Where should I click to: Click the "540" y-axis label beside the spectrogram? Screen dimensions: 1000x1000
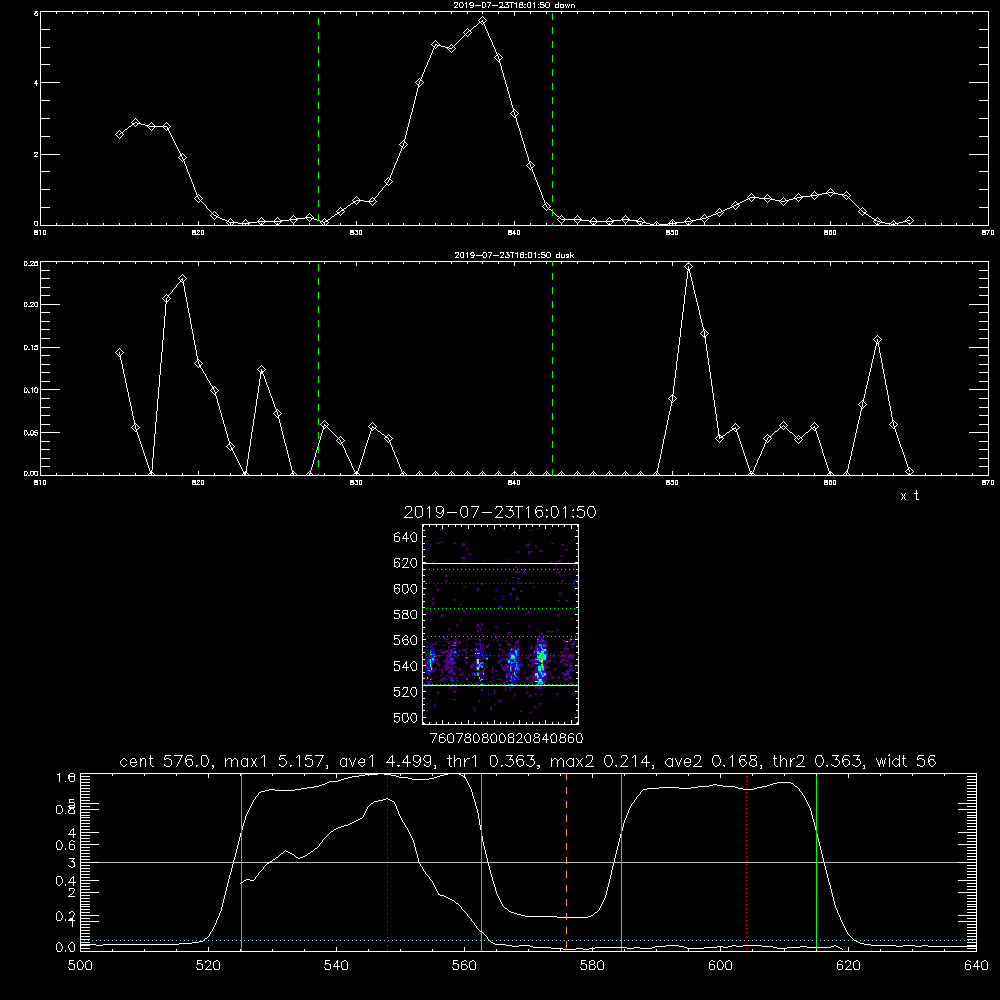click(405, 666)
